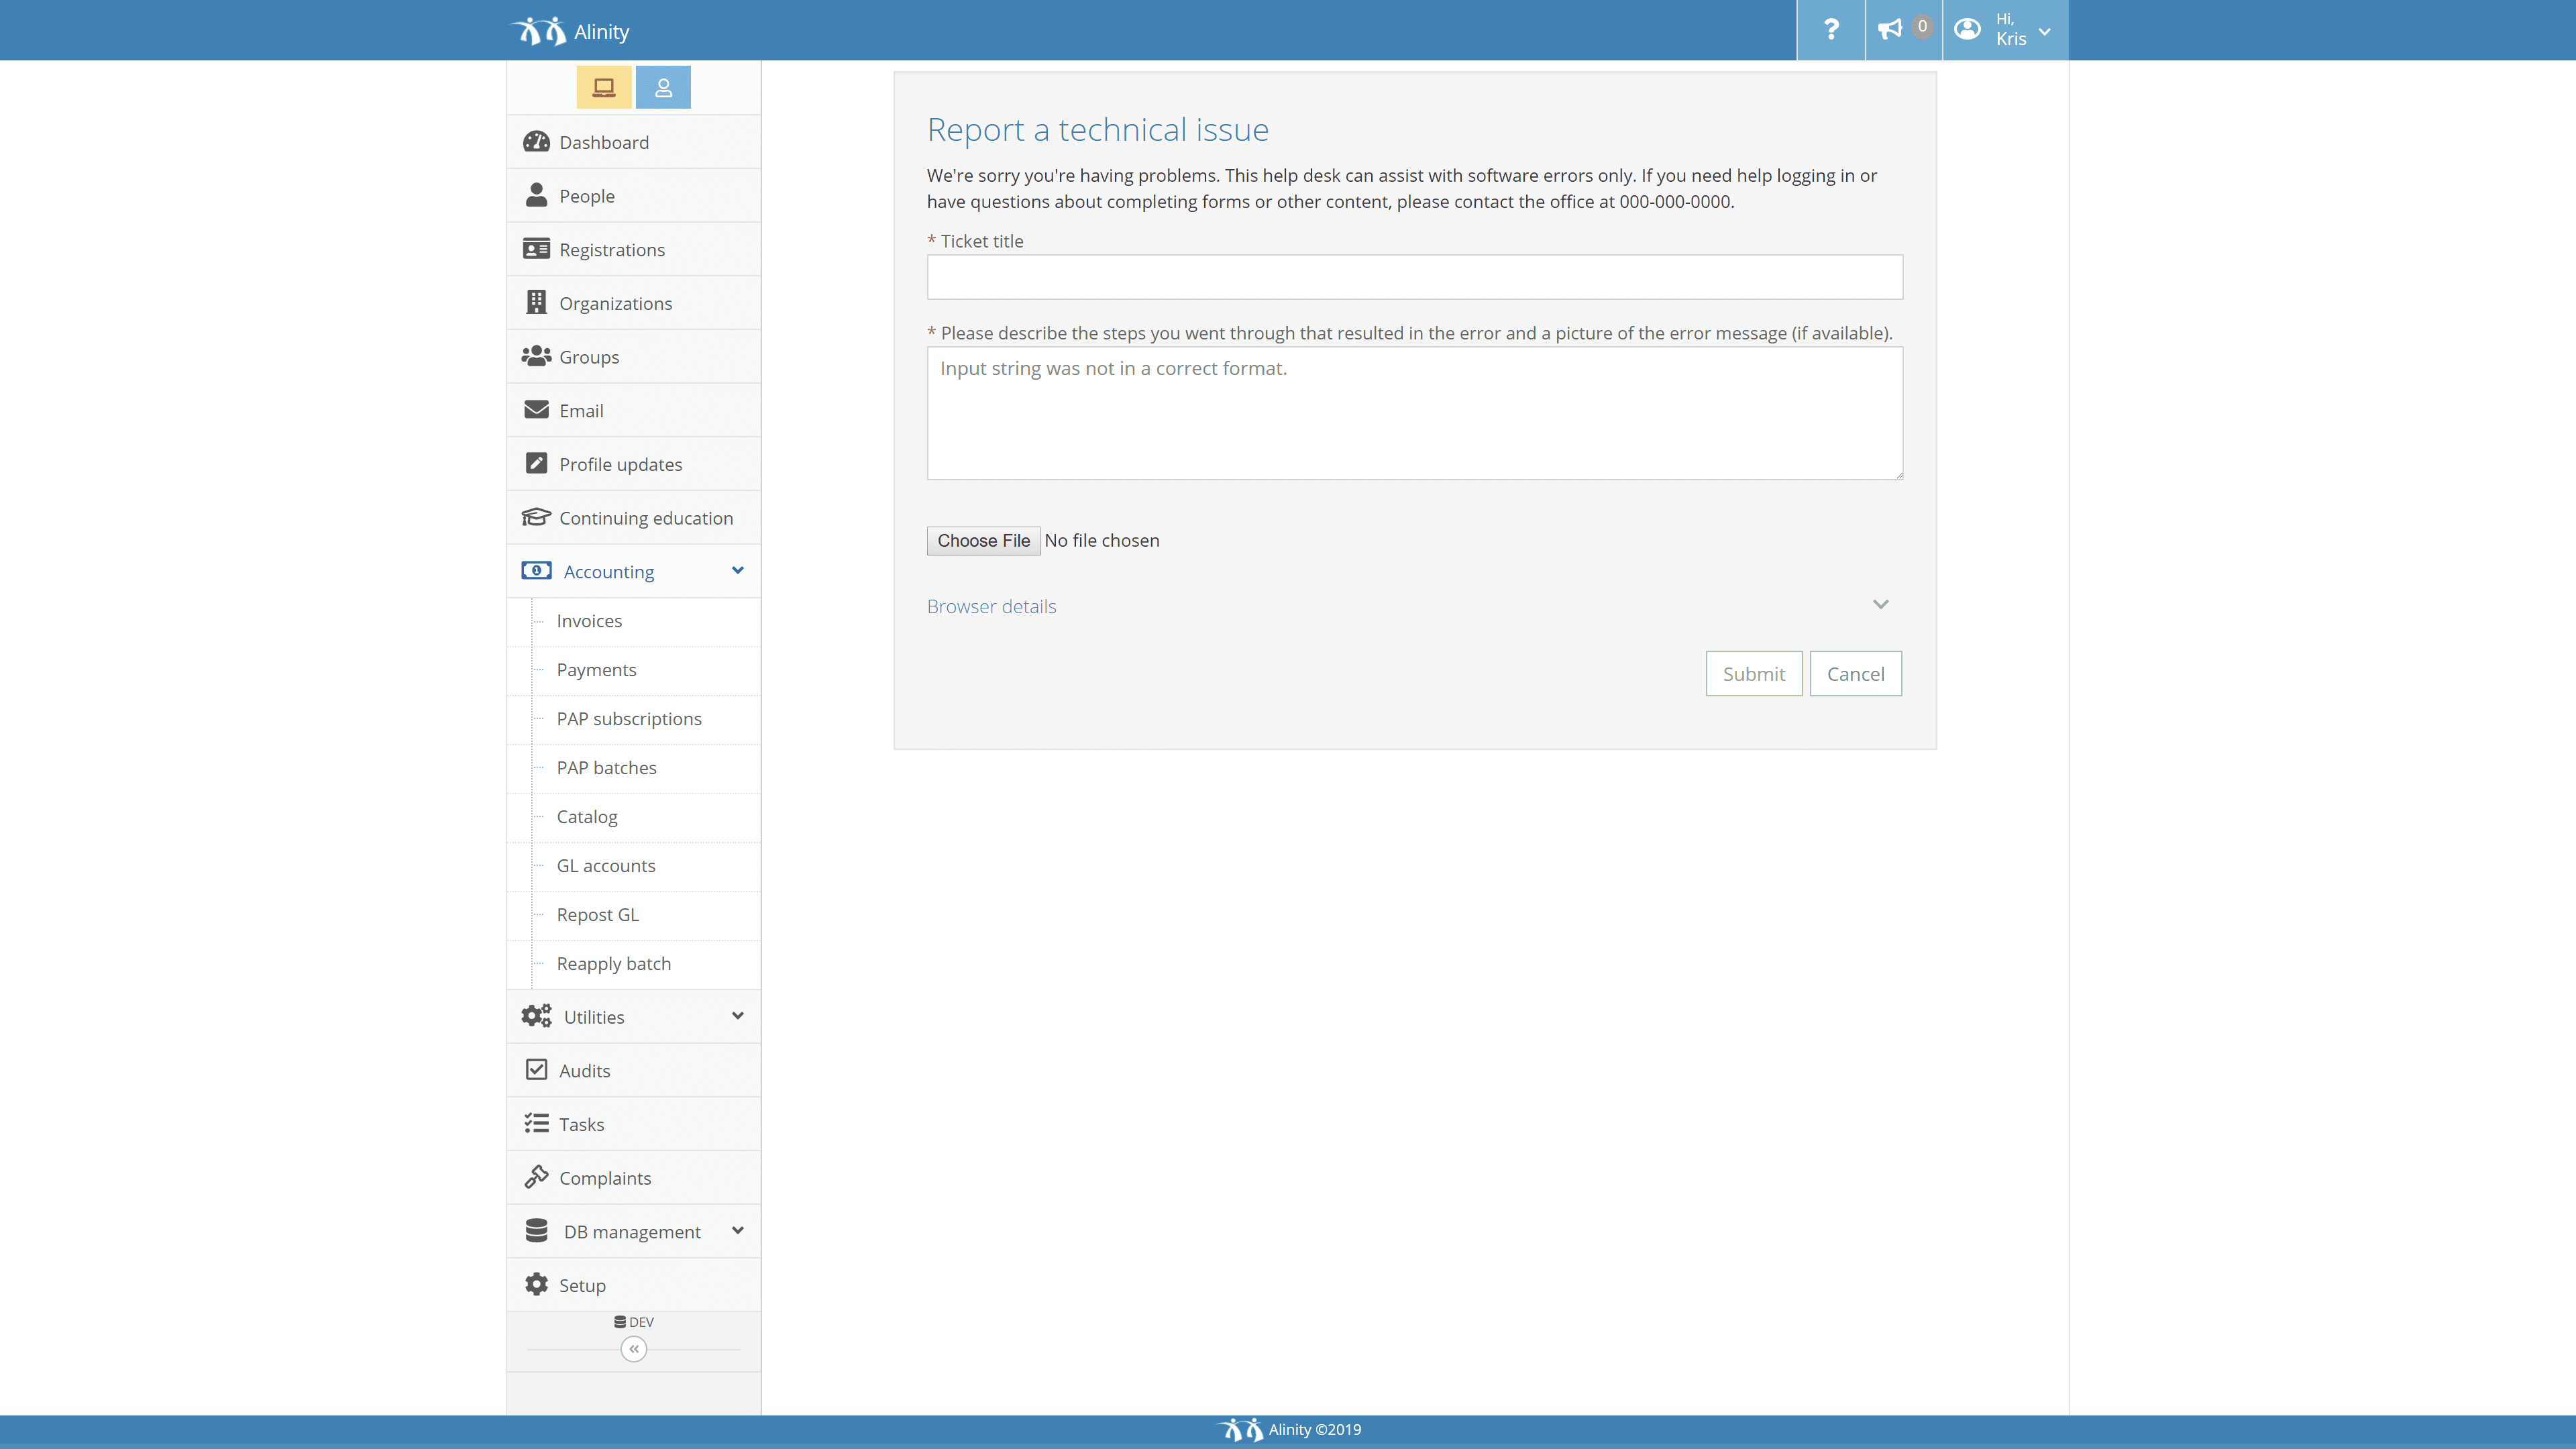This screenshot has width=2576, height=1449.
Task: Open announcements megaphone icon
Action: (x=1889, y=30)
